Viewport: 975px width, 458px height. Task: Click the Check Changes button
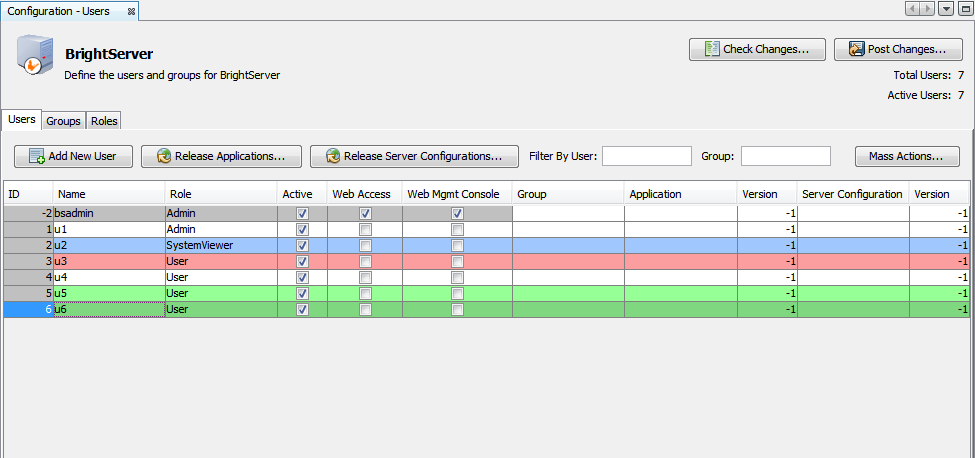pos(755,49)
